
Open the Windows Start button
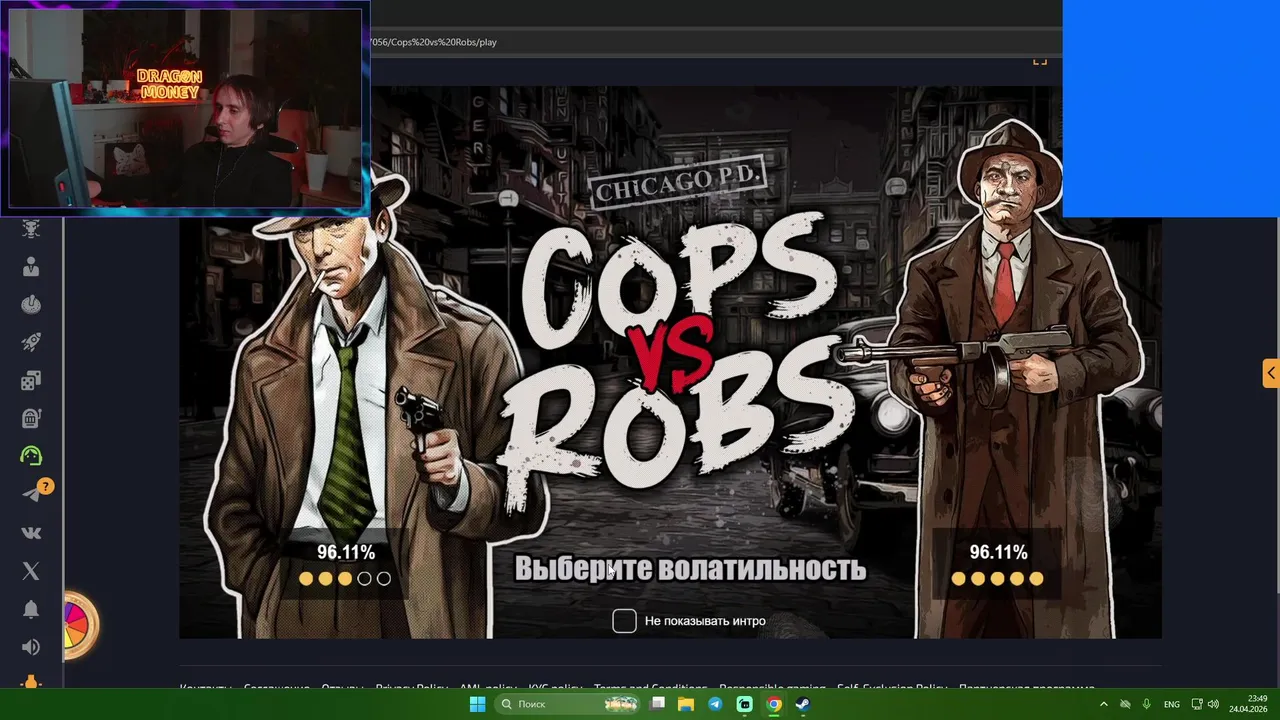477,704
